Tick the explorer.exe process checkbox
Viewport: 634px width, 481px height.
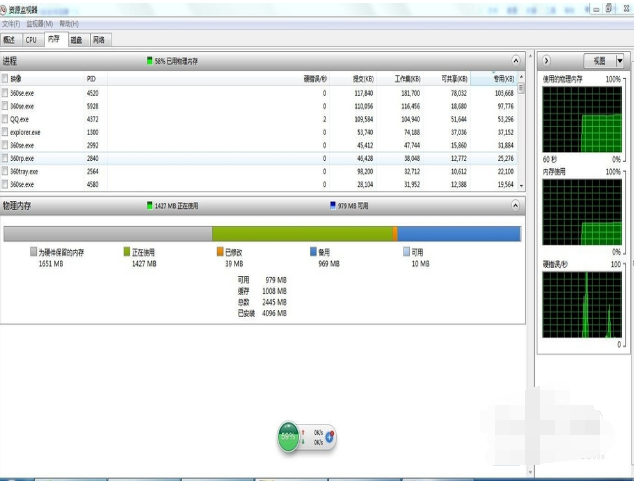[x=5, y=132]
